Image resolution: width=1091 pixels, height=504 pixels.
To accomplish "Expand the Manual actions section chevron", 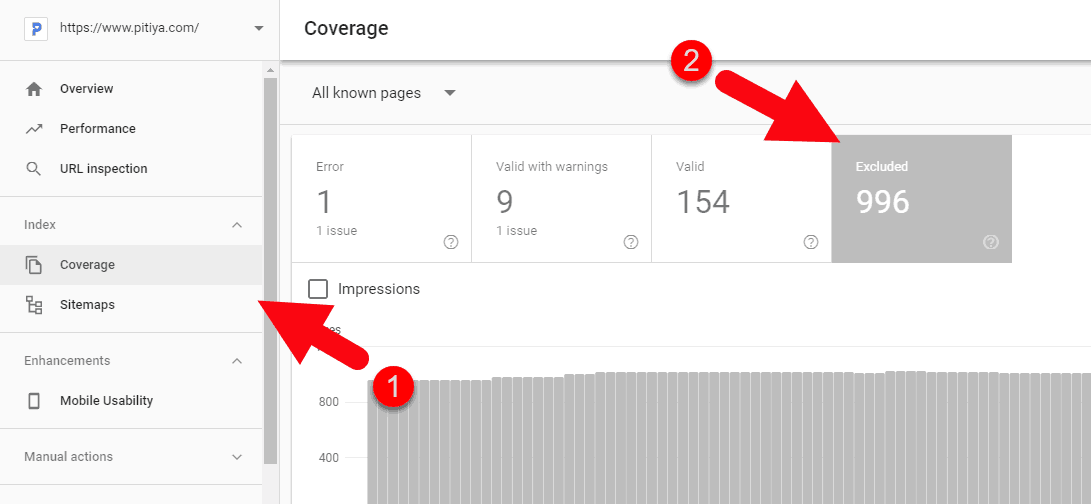I will coord(237,457).
